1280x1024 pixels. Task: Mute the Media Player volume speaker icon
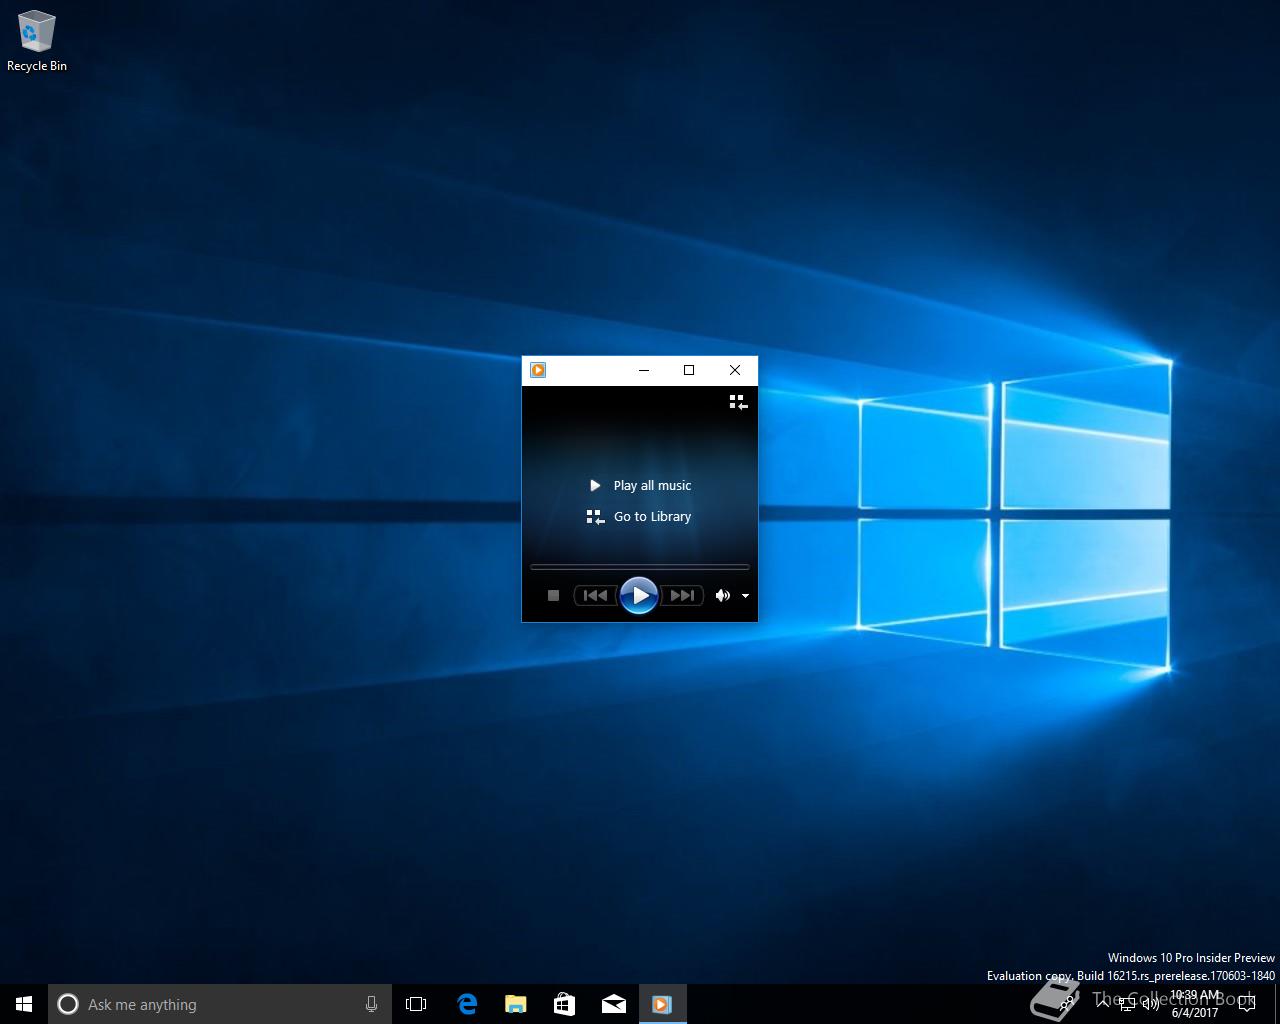722,595
